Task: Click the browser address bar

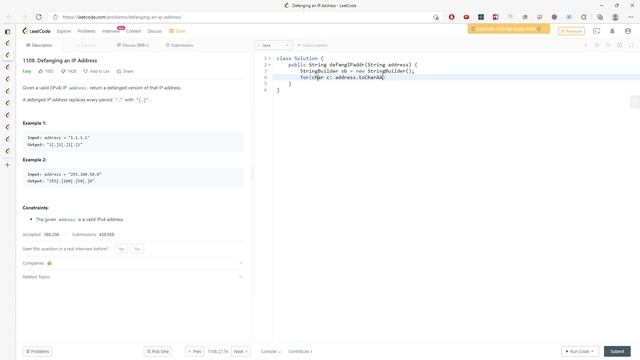Action: [x=245, y=17]
